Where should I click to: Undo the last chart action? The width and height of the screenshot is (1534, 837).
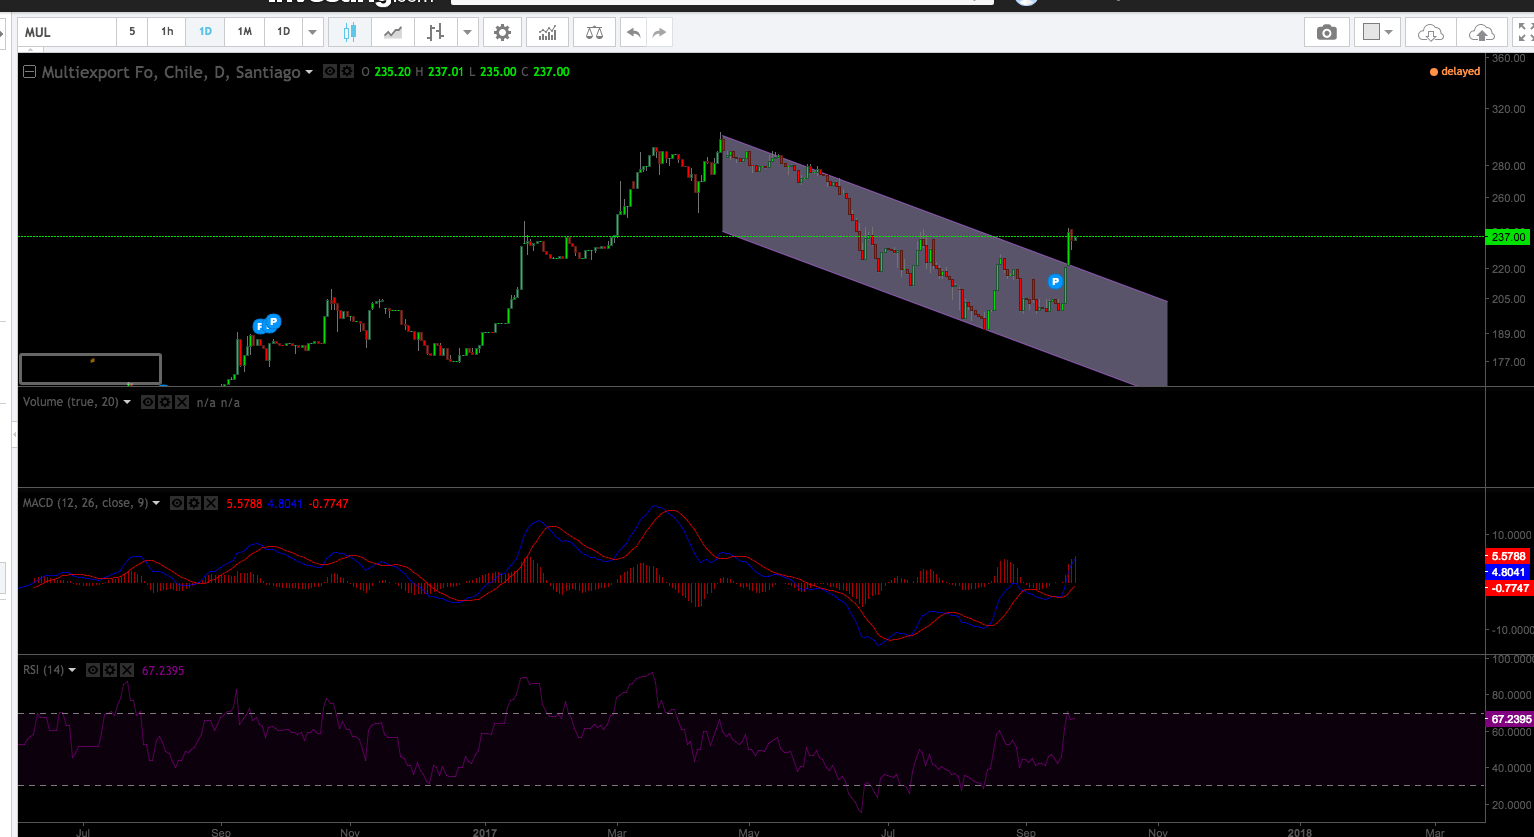tap(634, 32)
